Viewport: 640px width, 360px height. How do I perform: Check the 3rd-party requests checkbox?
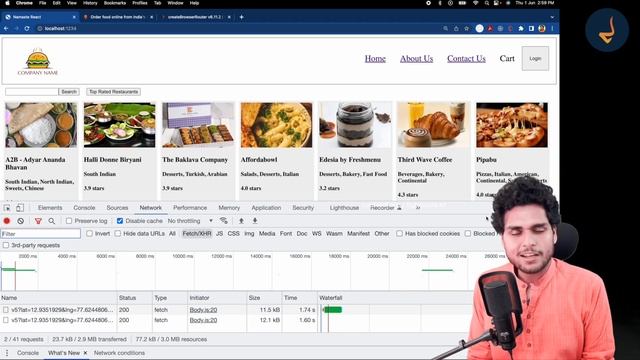click(6, 245)
